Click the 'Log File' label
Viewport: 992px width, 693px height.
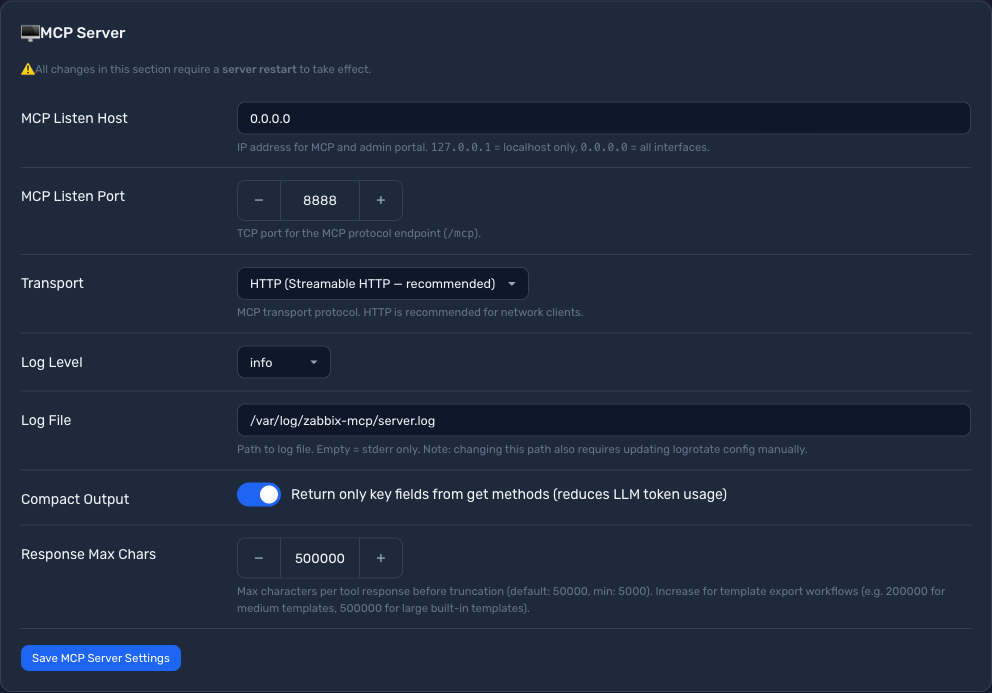coord(46,420)
